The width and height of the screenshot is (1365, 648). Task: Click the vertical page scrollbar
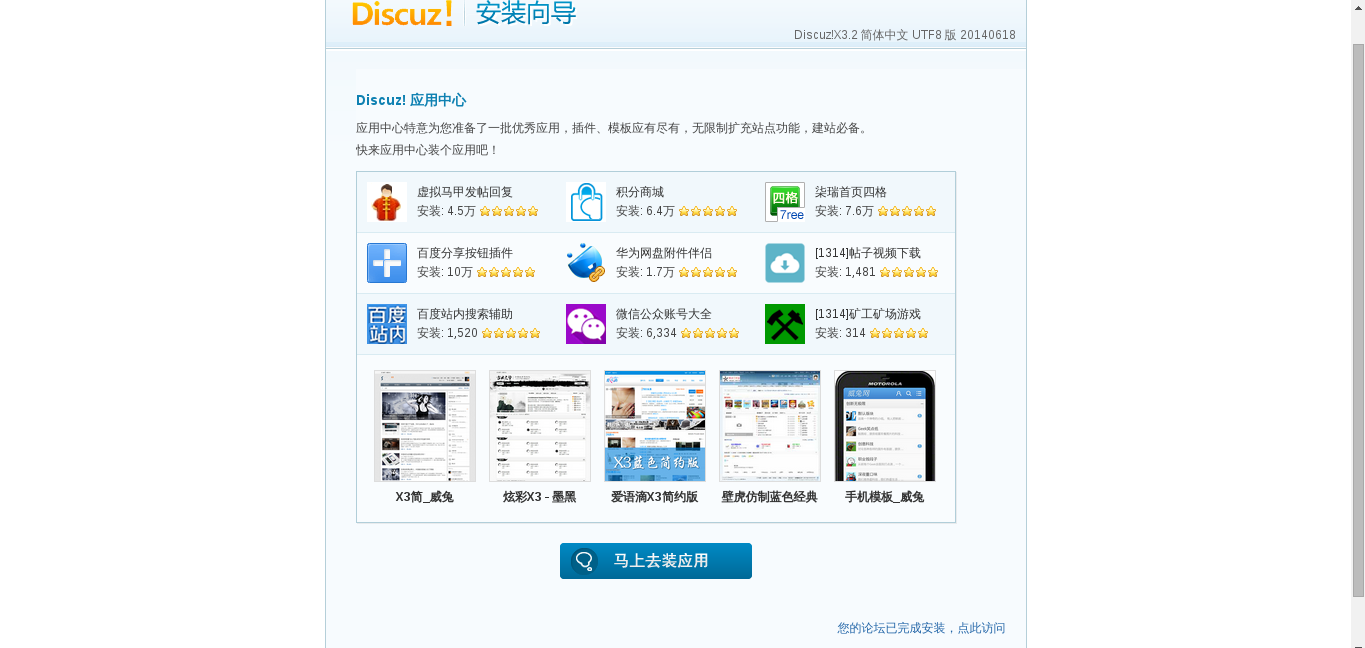tap(1358, 320)
